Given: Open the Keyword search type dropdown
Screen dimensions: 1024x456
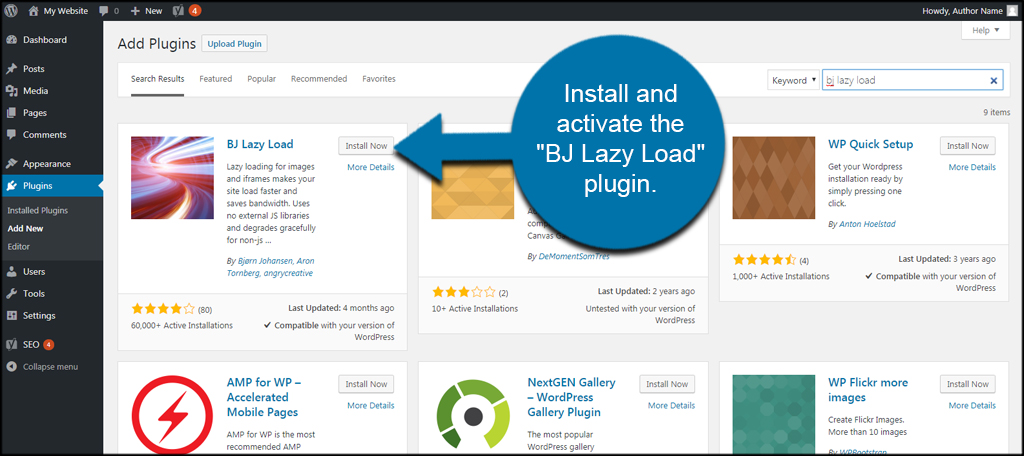Looking at the screenshot, I should pos(793,80).
